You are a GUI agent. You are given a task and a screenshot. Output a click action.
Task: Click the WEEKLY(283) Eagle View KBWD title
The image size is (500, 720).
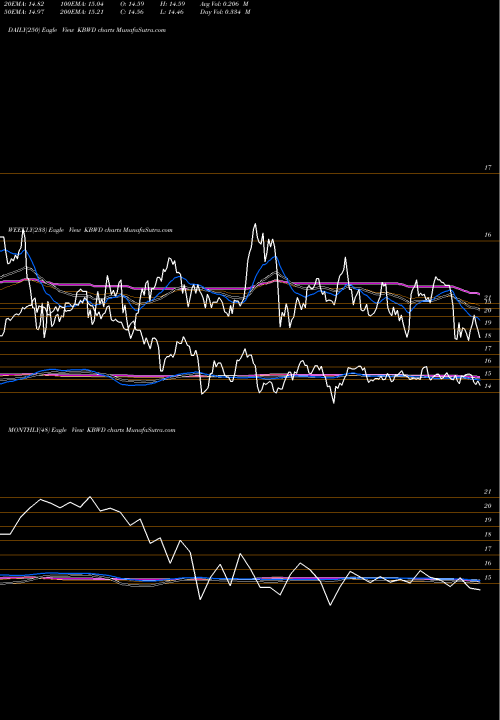coord(90,230)
